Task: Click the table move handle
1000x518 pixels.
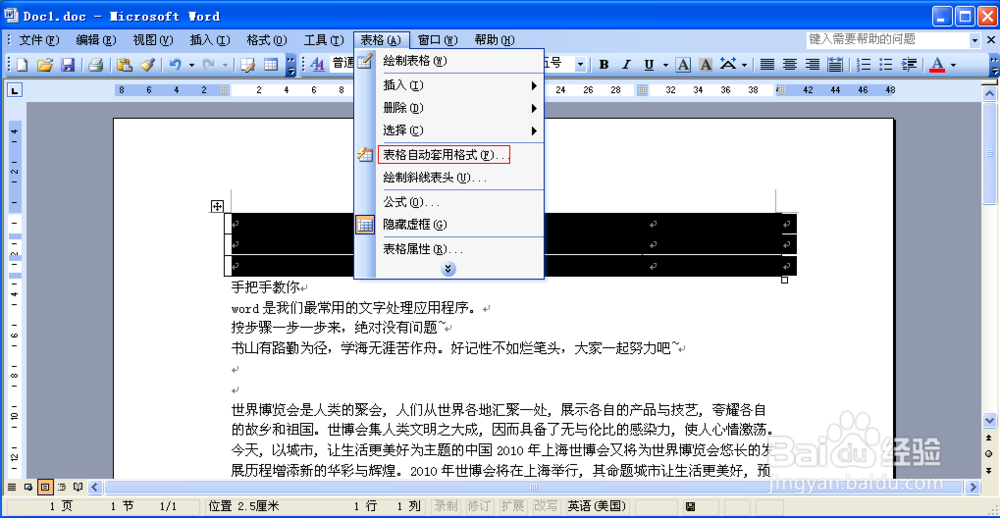Action: 217,205
